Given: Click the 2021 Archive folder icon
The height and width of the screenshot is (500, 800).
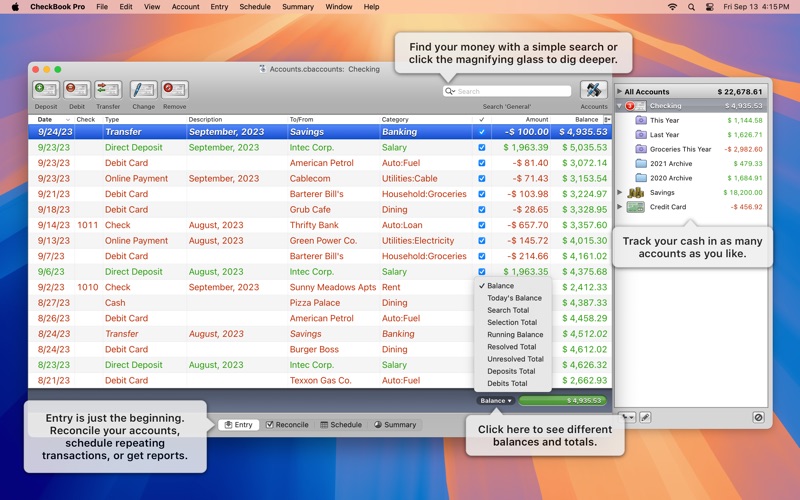Looking at the screenshot, I should coord(641,163).
